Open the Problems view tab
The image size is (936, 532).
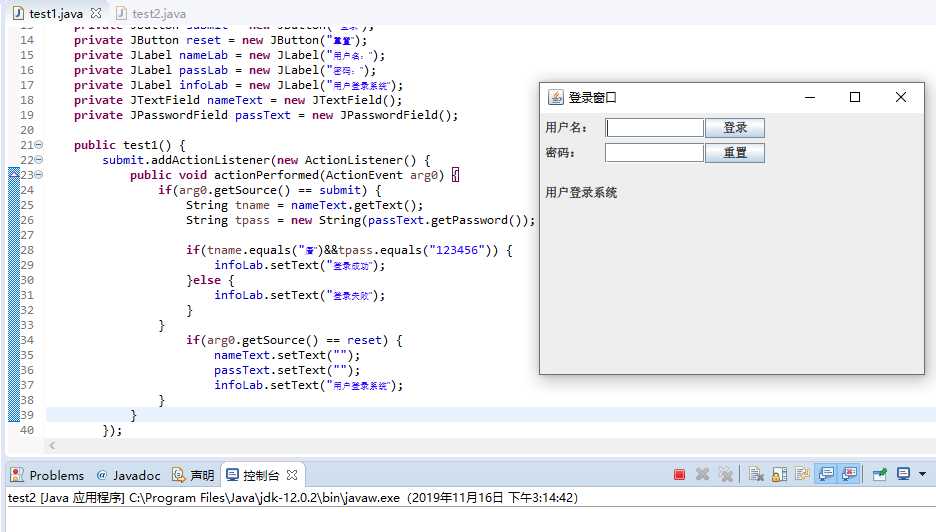(x=48, y=475)
